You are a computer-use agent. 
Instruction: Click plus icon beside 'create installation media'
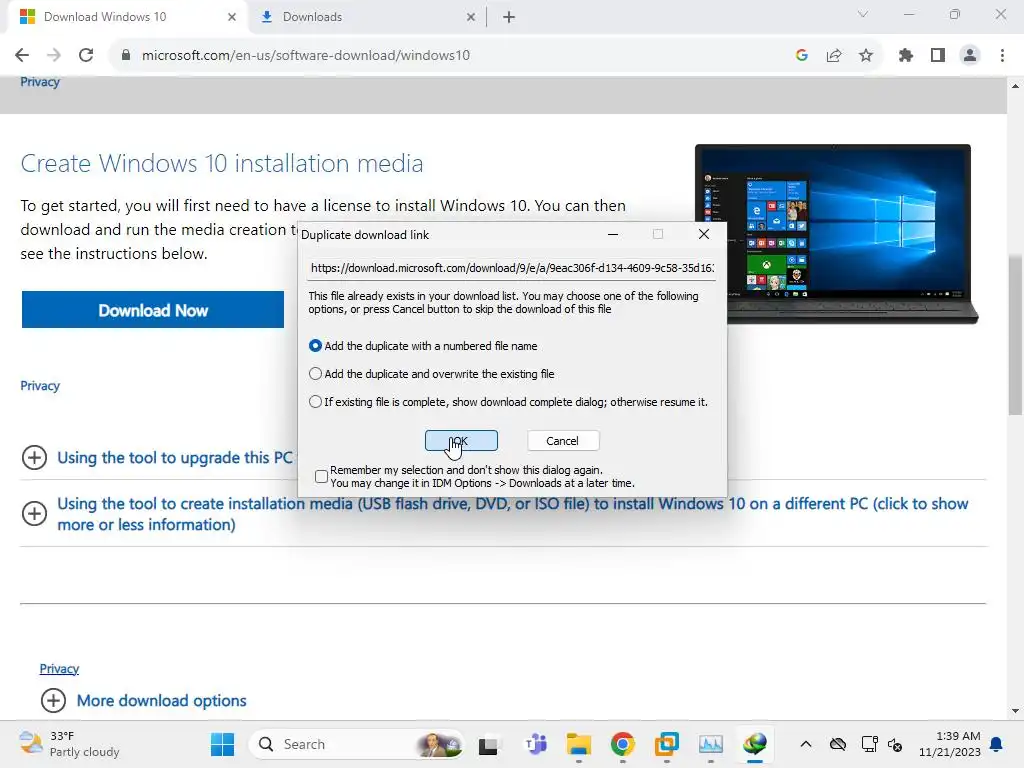(34, 514)
